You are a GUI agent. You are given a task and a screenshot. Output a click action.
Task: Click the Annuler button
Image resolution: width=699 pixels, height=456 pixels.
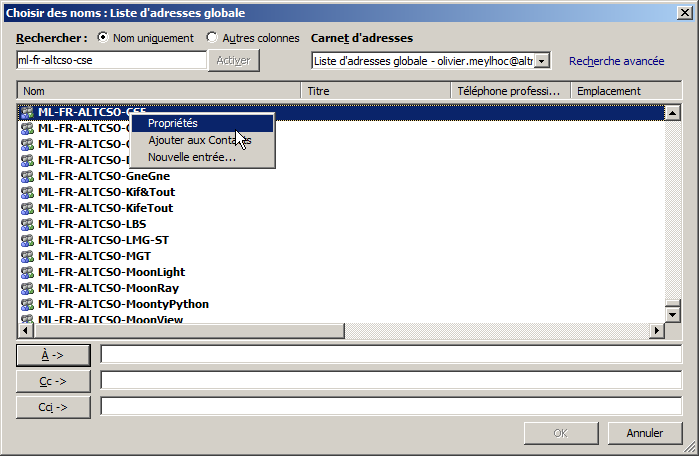pos(645,433)
